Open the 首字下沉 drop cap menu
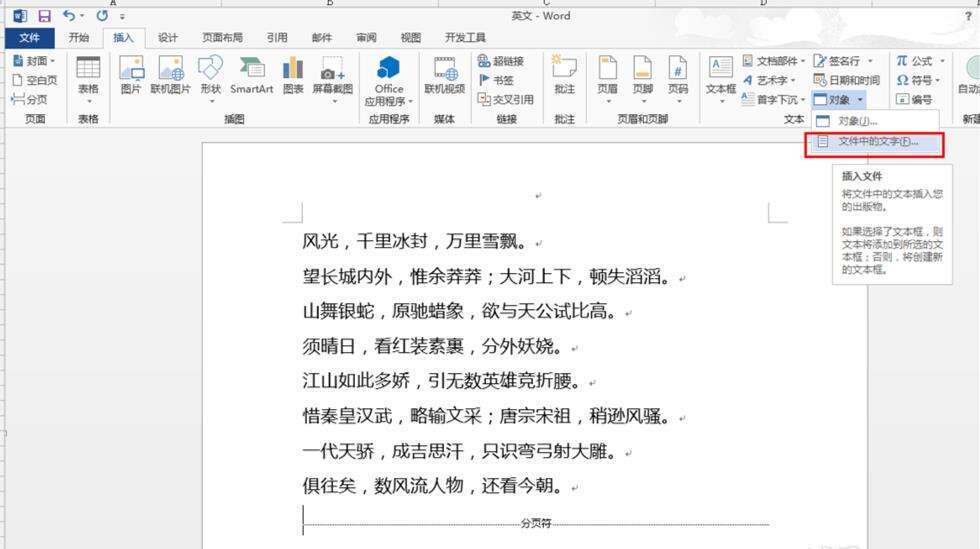This screenshot has width=980, height=549. (x=774, y=99)
